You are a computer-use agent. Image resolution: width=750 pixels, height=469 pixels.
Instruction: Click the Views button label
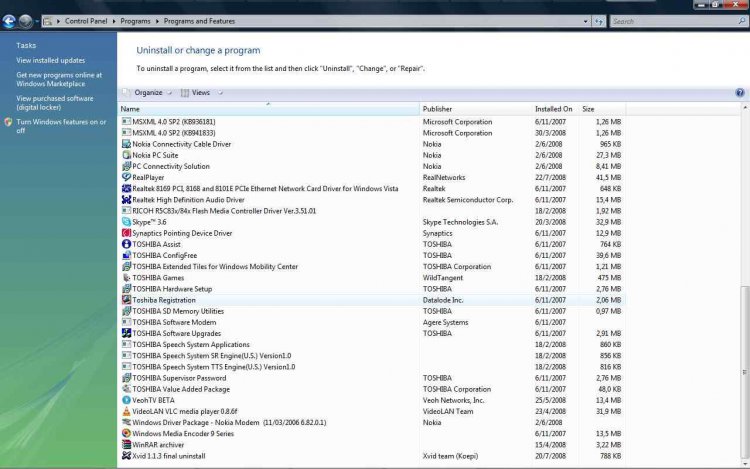coord(200,93)
